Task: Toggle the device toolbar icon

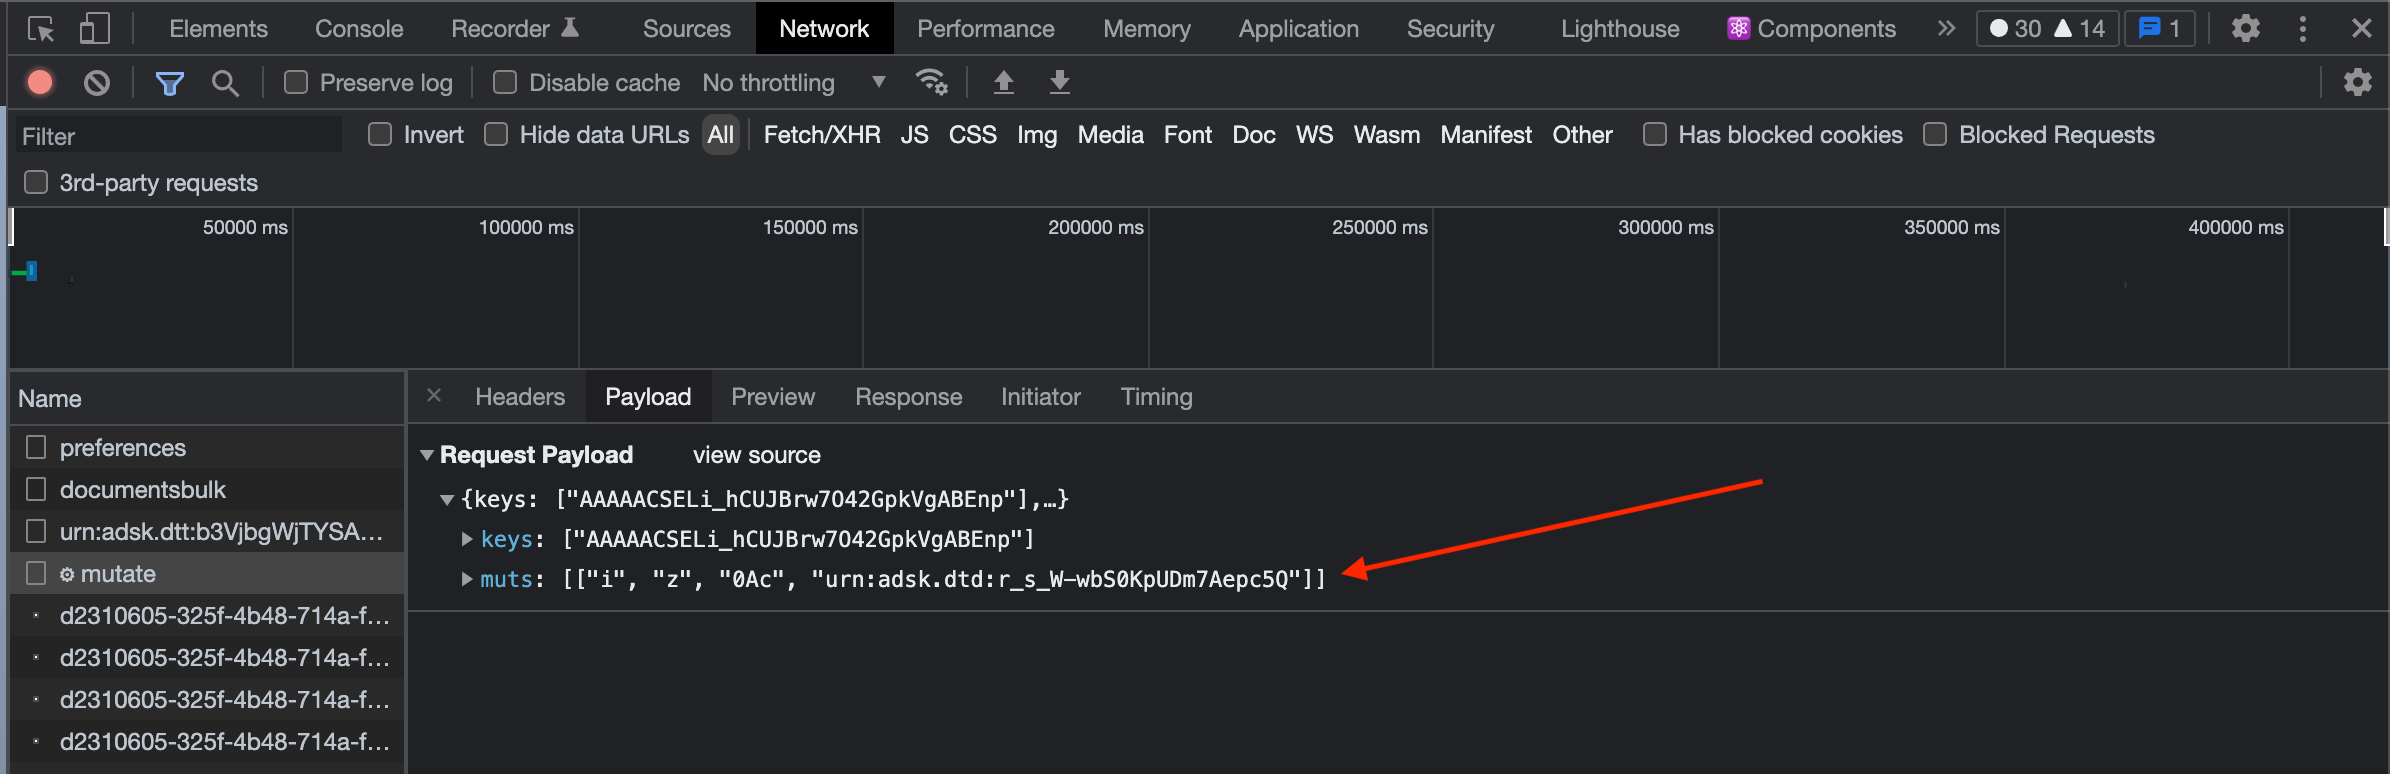Action: (x=94, y=29)
